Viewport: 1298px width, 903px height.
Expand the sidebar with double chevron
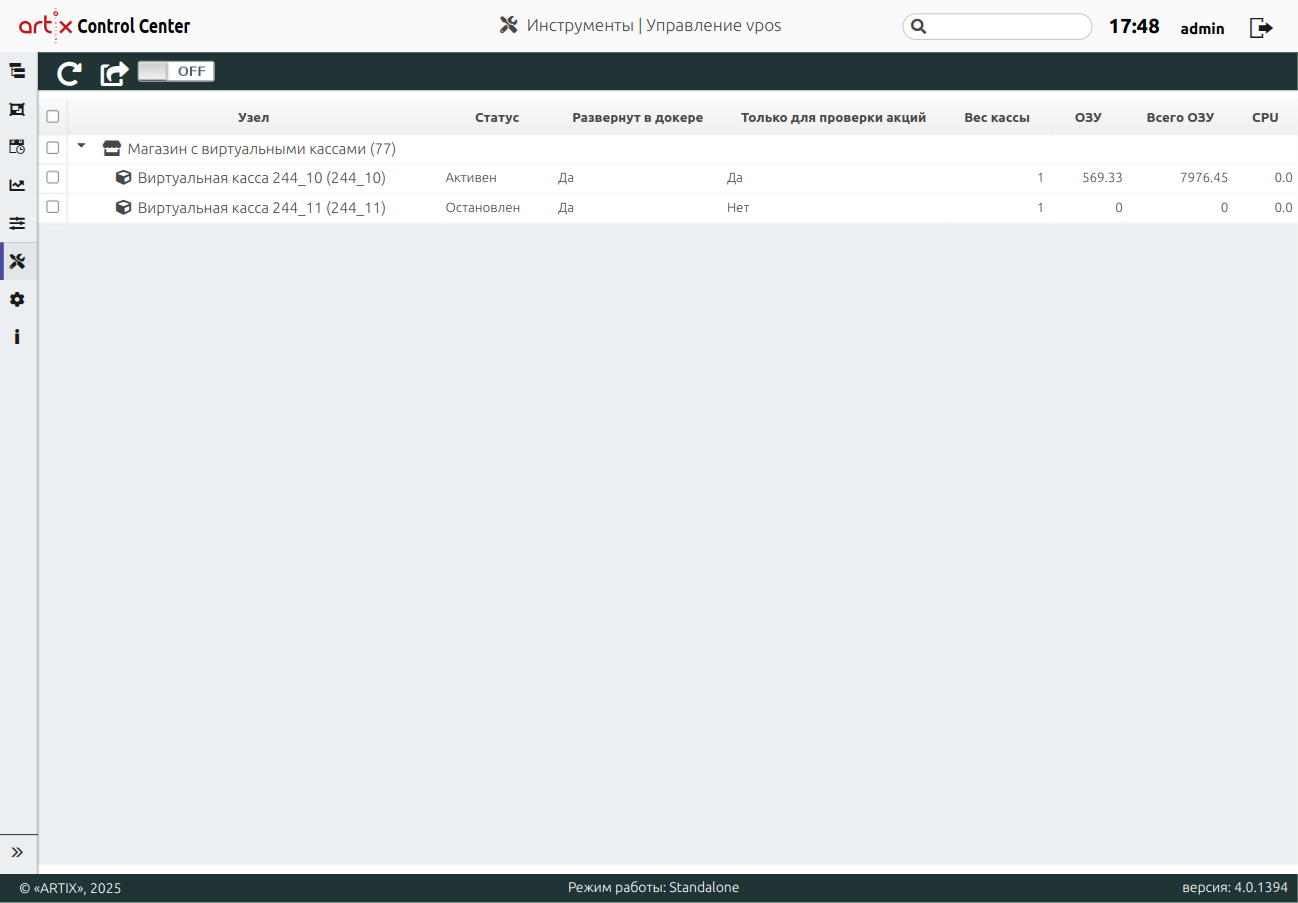click(x=17, y=852)
